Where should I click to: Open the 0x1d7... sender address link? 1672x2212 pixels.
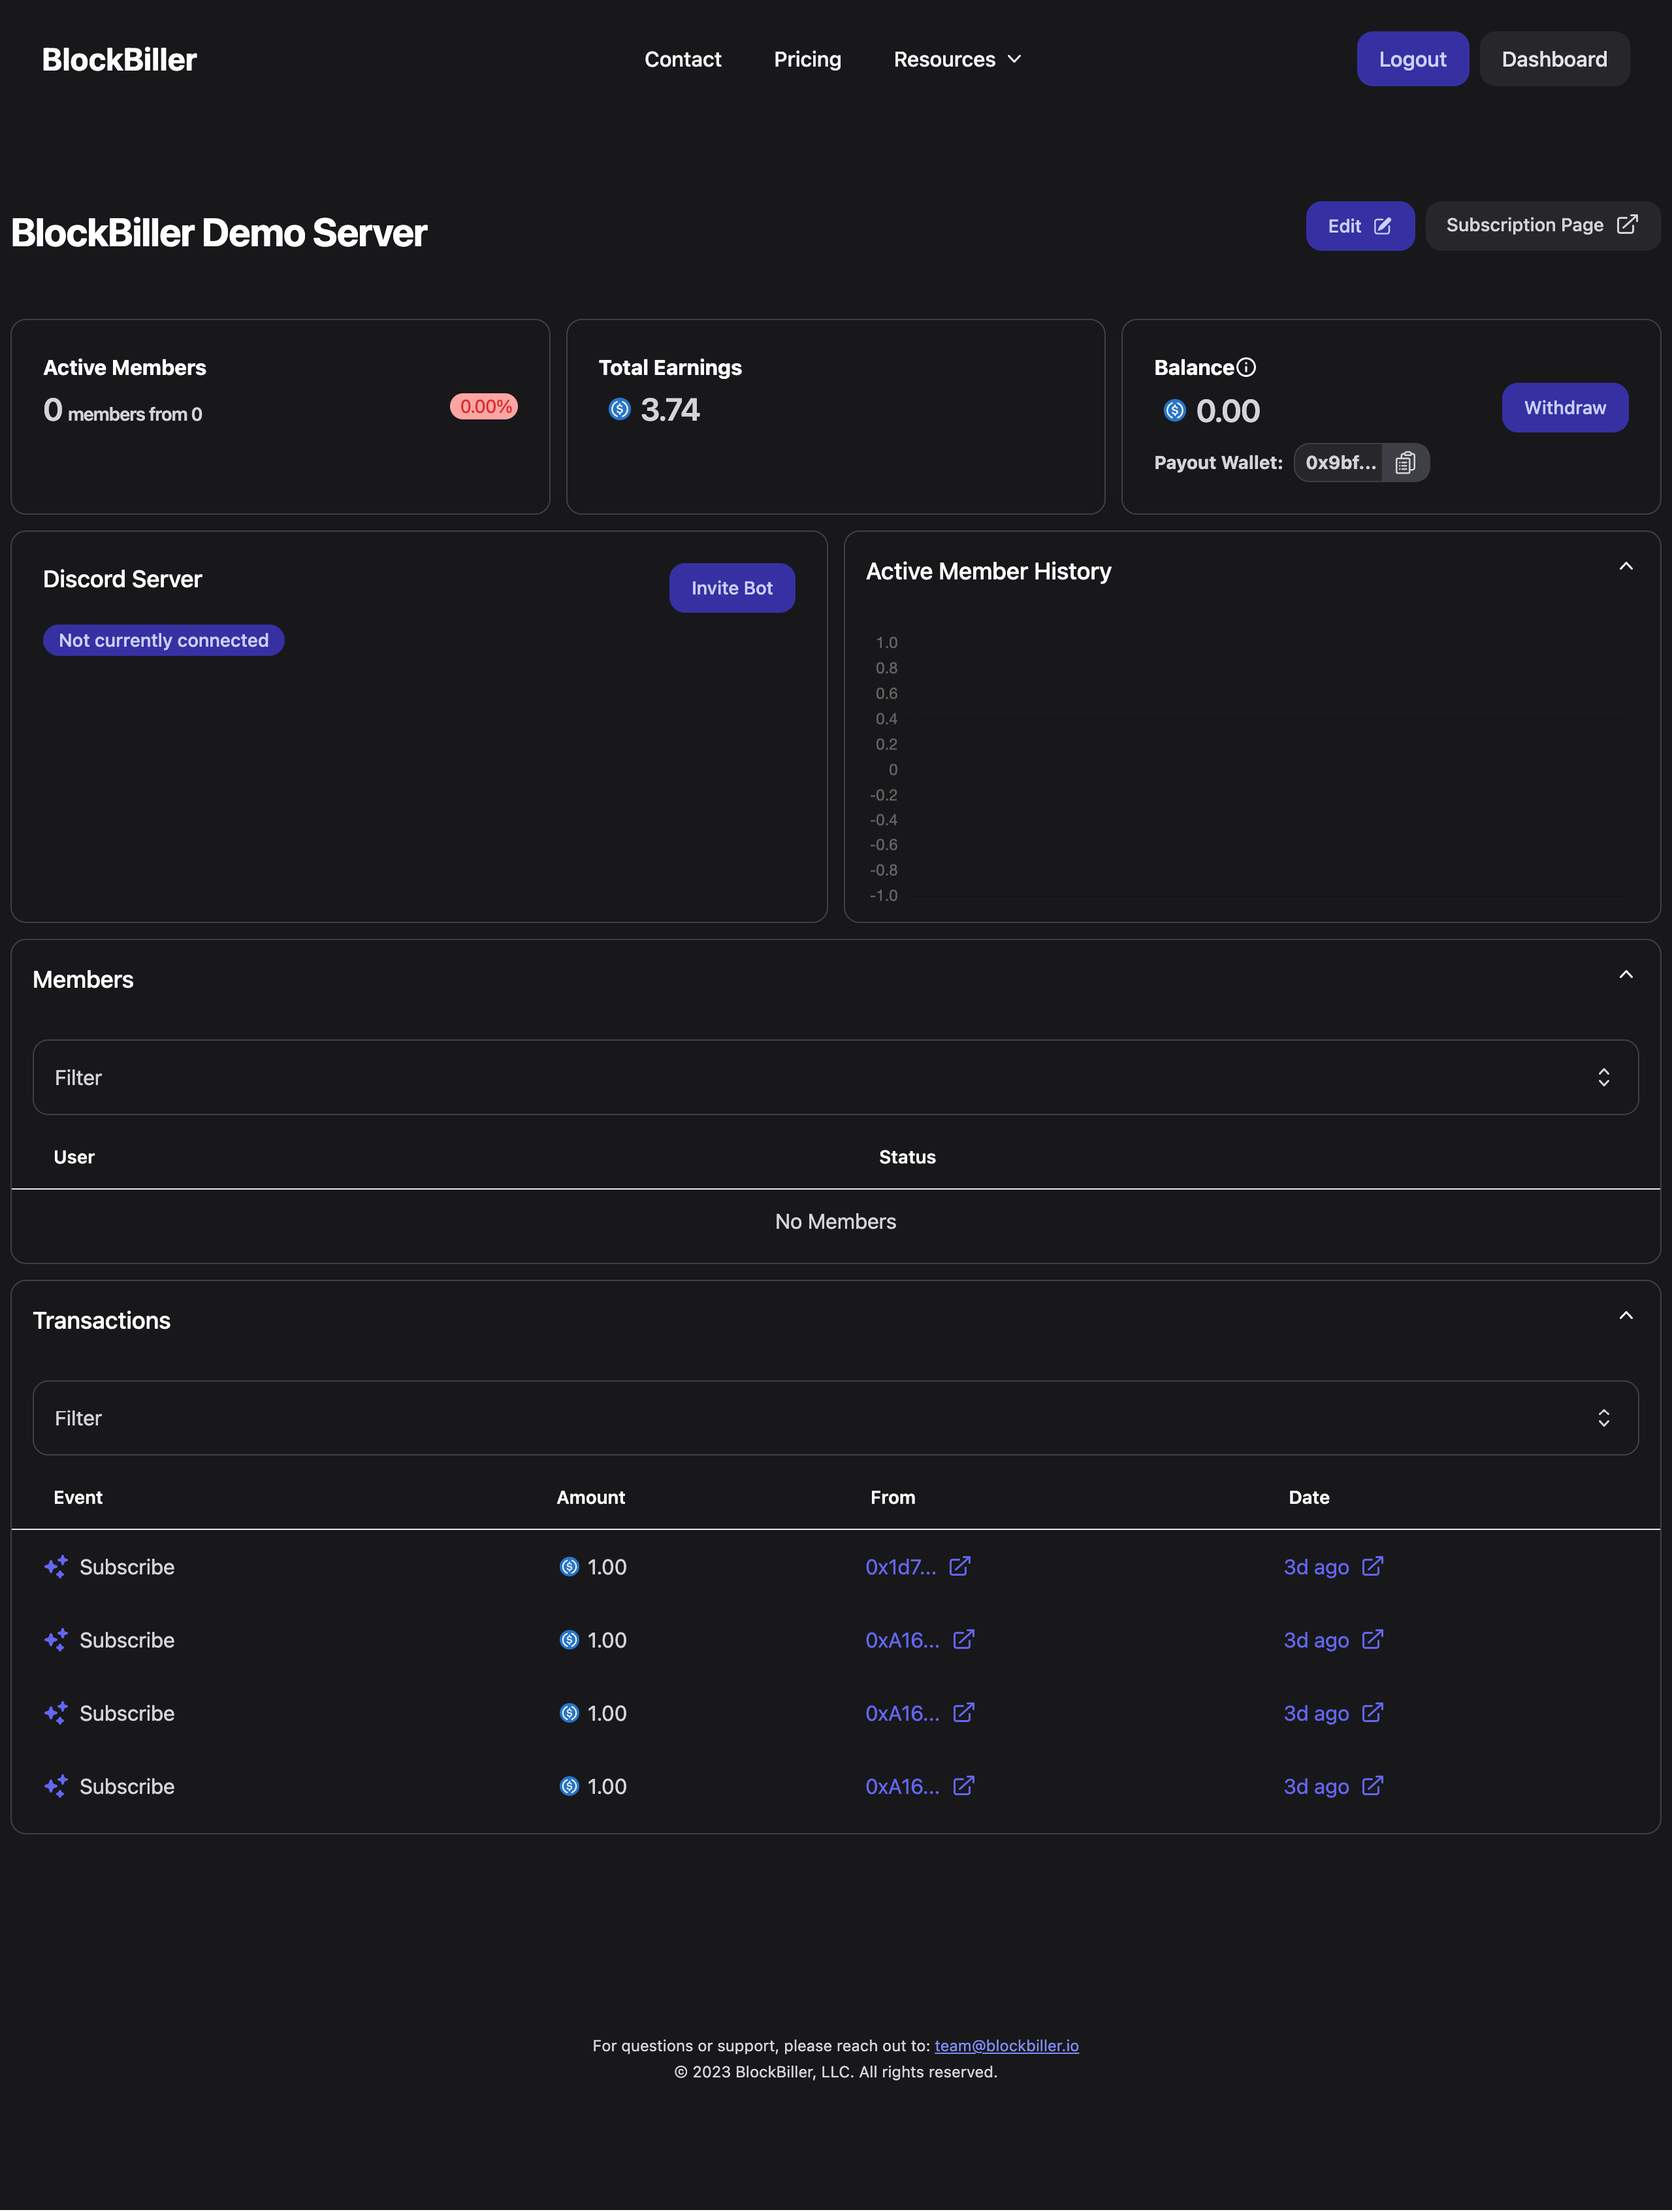[x=901, y=1567]
